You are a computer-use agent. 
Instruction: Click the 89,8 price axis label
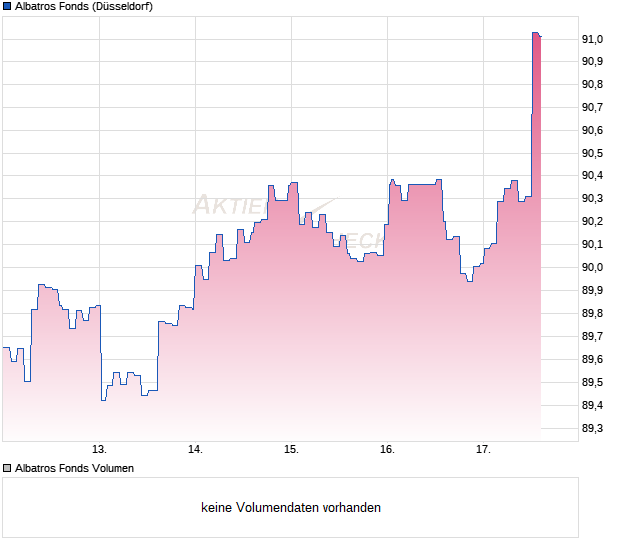pyautogui.click(x=592, y=314)
